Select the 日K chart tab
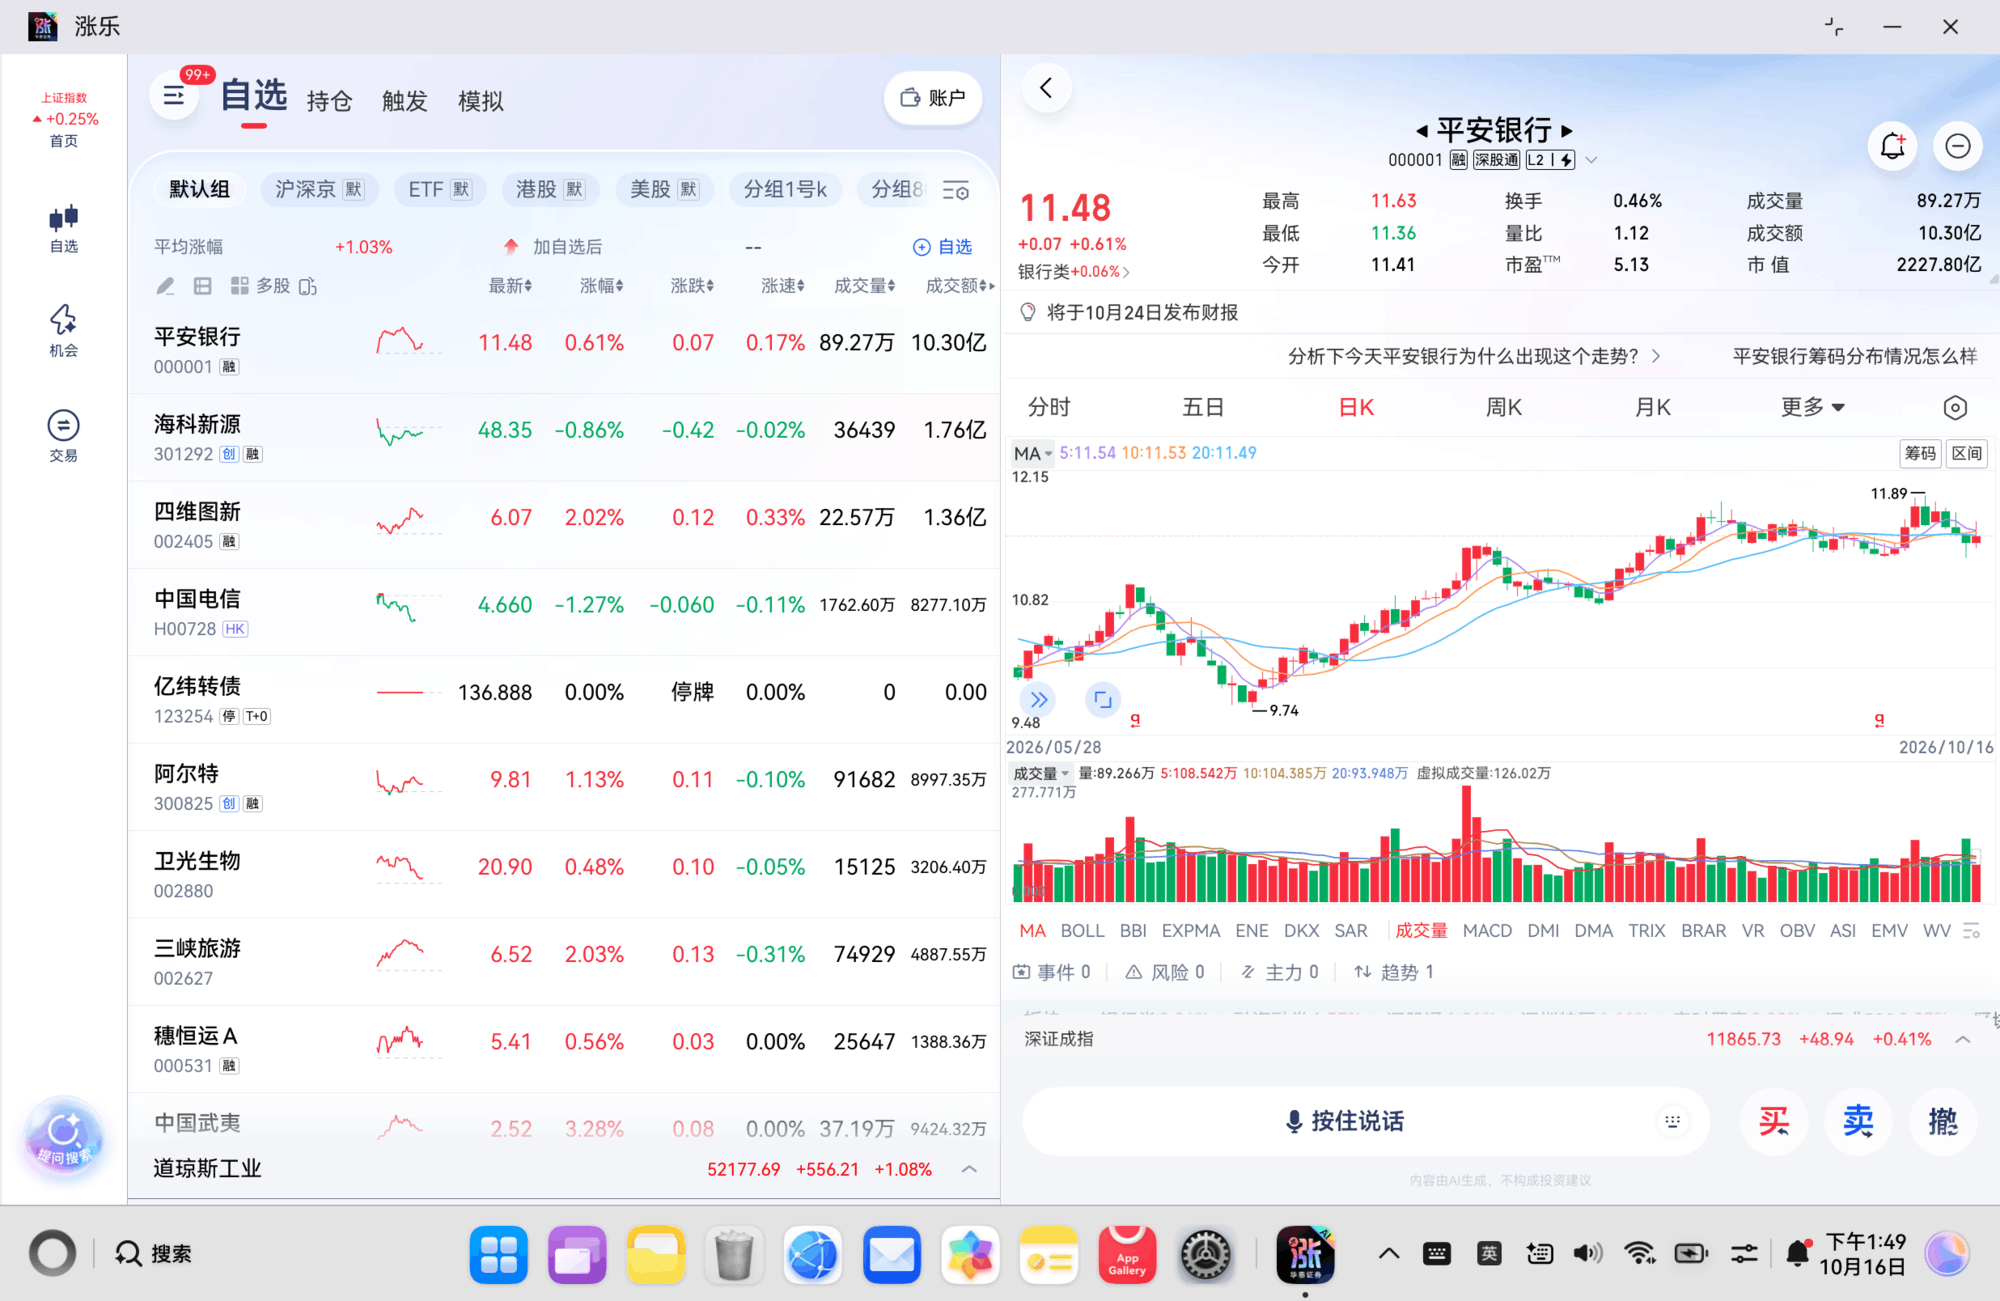Screen dimensions: 2000x1301 1356,407
